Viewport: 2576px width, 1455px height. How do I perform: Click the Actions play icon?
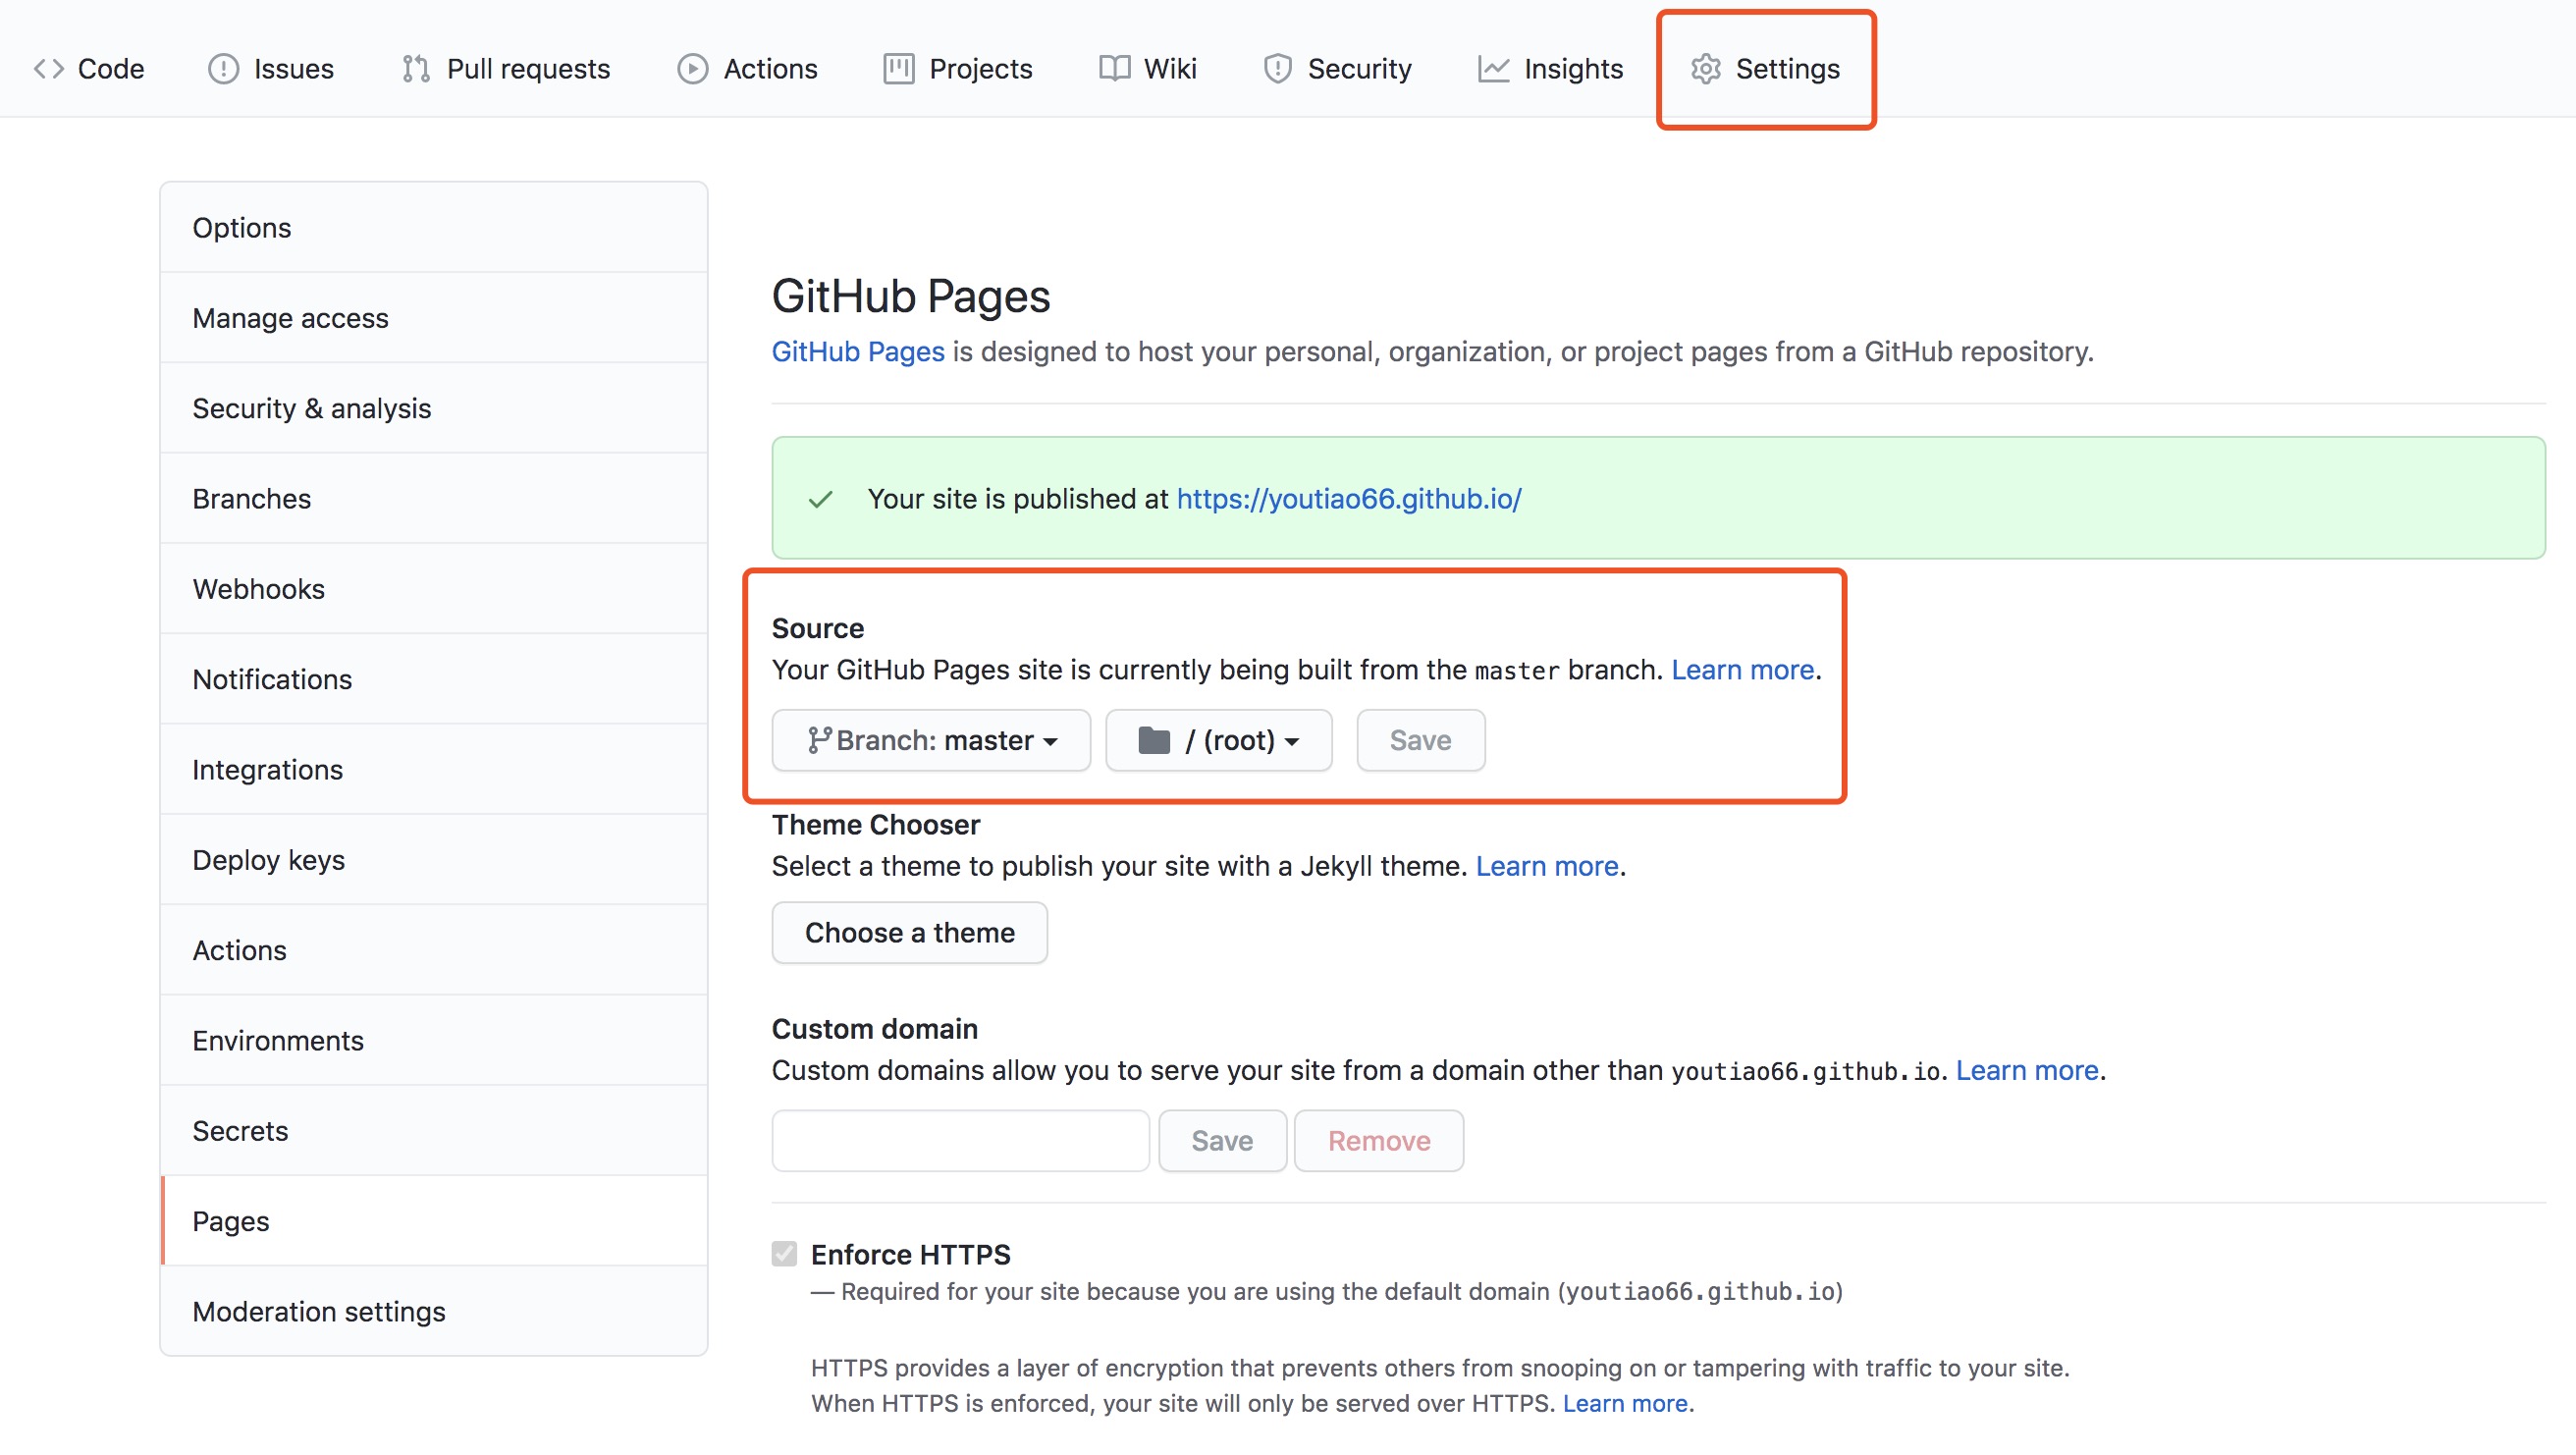tap(692, 69)
